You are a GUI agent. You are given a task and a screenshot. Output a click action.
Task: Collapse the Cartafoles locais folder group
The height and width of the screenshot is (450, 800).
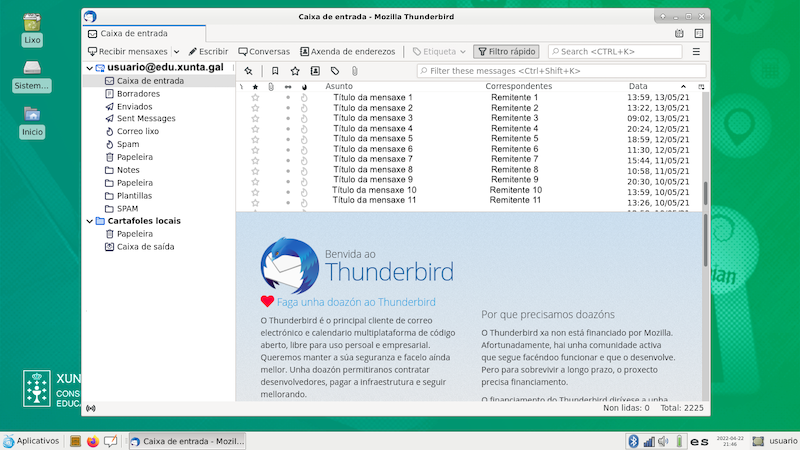tap(88, 220)
